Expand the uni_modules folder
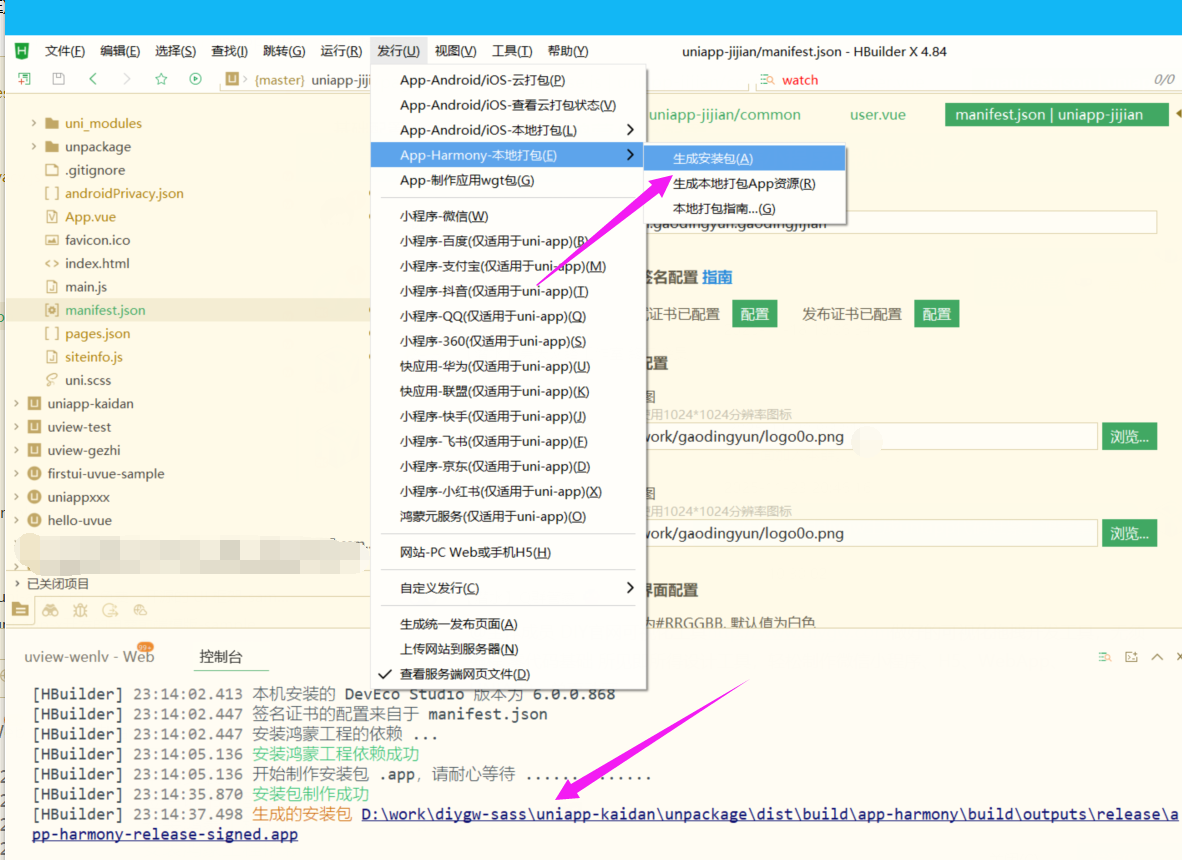 coord(34,123)
